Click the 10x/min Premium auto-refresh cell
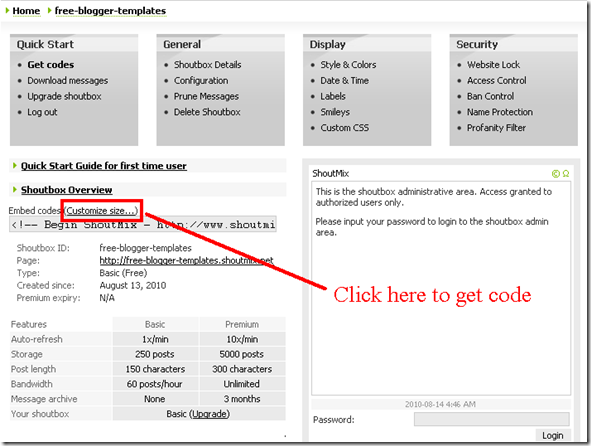The height and width of the screenshot is (446, 591). pyautogui.click(x=242, y=339)
